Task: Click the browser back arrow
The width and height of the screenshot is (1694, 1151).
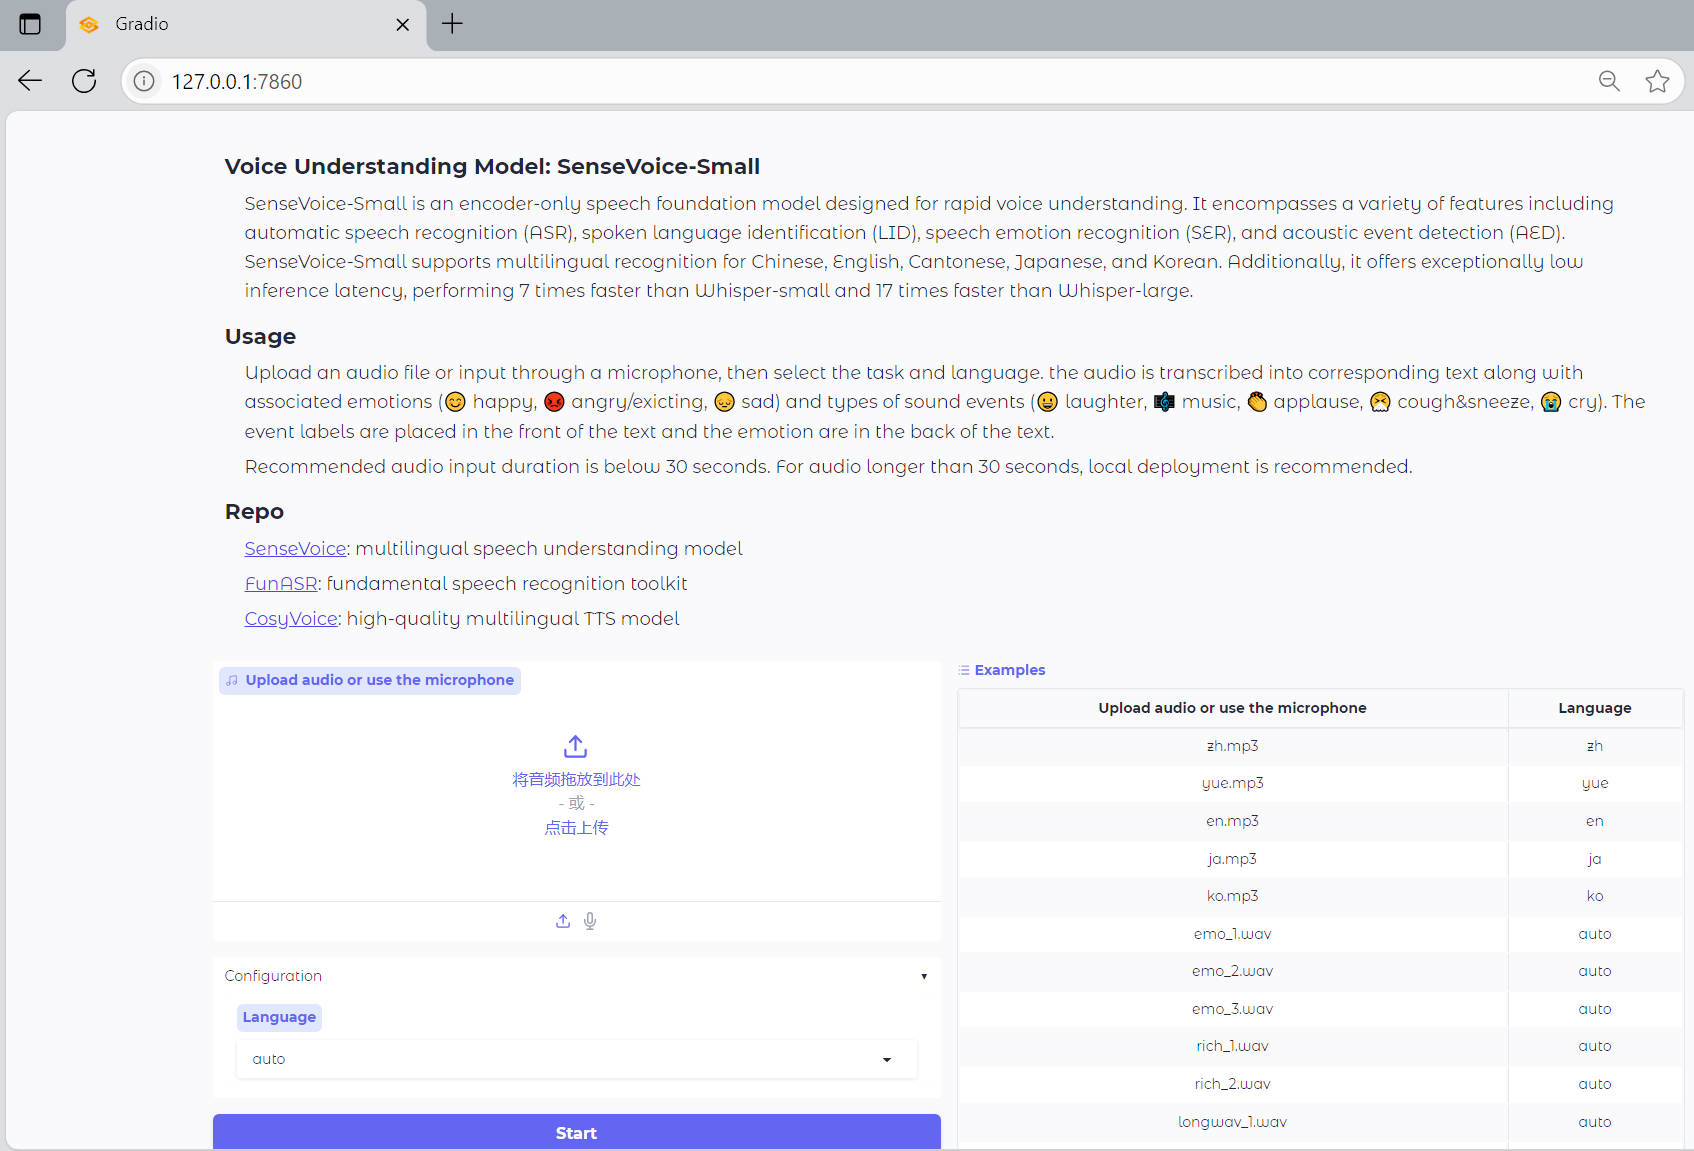Action: tap(30, 81)
